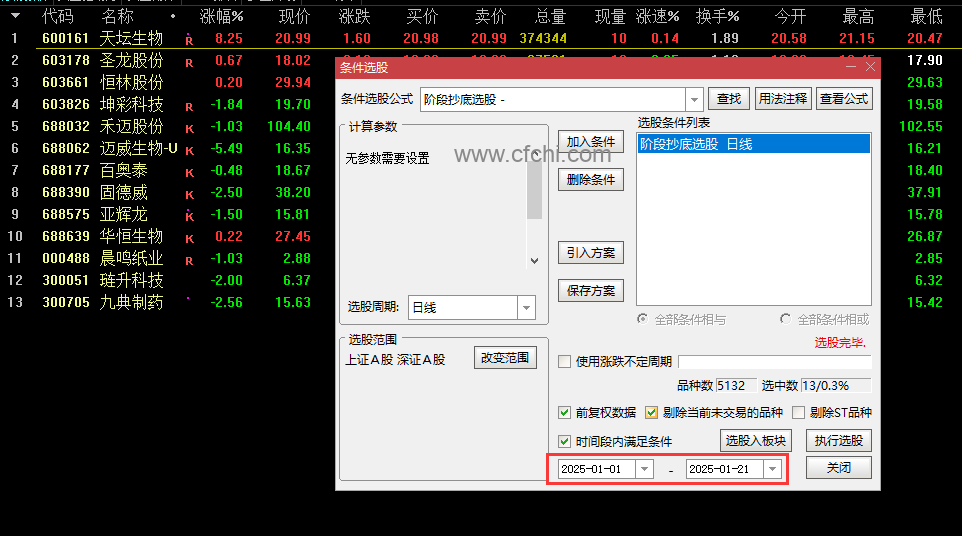962x536 pixels.
Task: Click the K marker beside 华恒生物
Action: pyautogui.click(x=190, y=239)
